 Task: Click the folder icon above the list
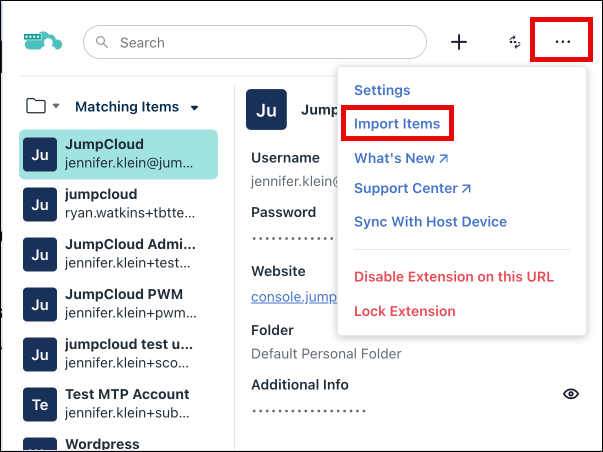click(x=36, y=106)
